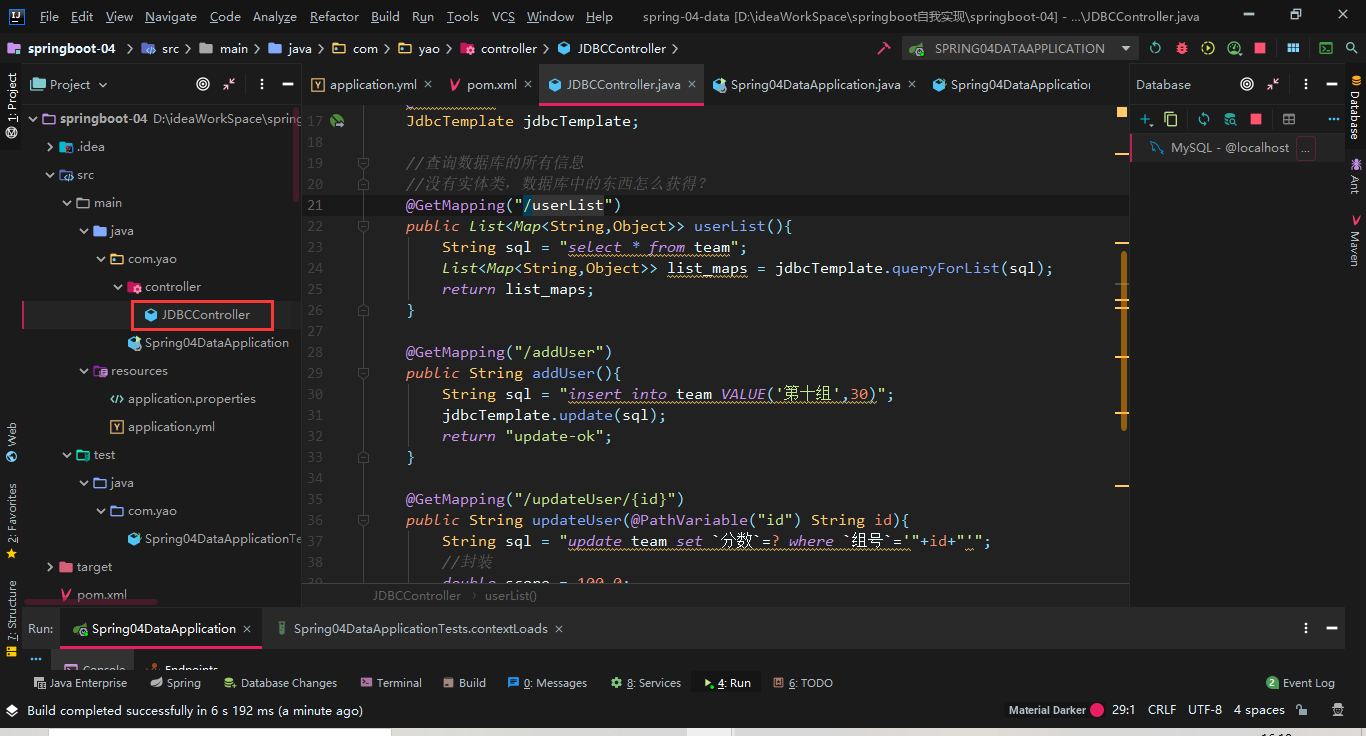
Task: Toggle the Ant side tool button
Action: 1354,176
